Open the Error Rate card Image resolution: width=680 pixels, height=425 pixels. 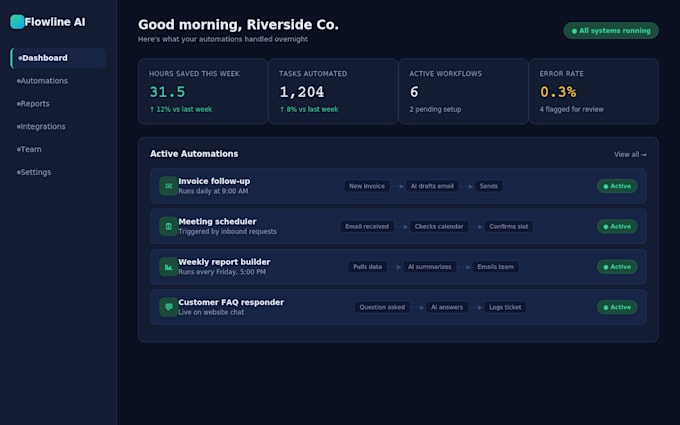[x=594, y=92]
